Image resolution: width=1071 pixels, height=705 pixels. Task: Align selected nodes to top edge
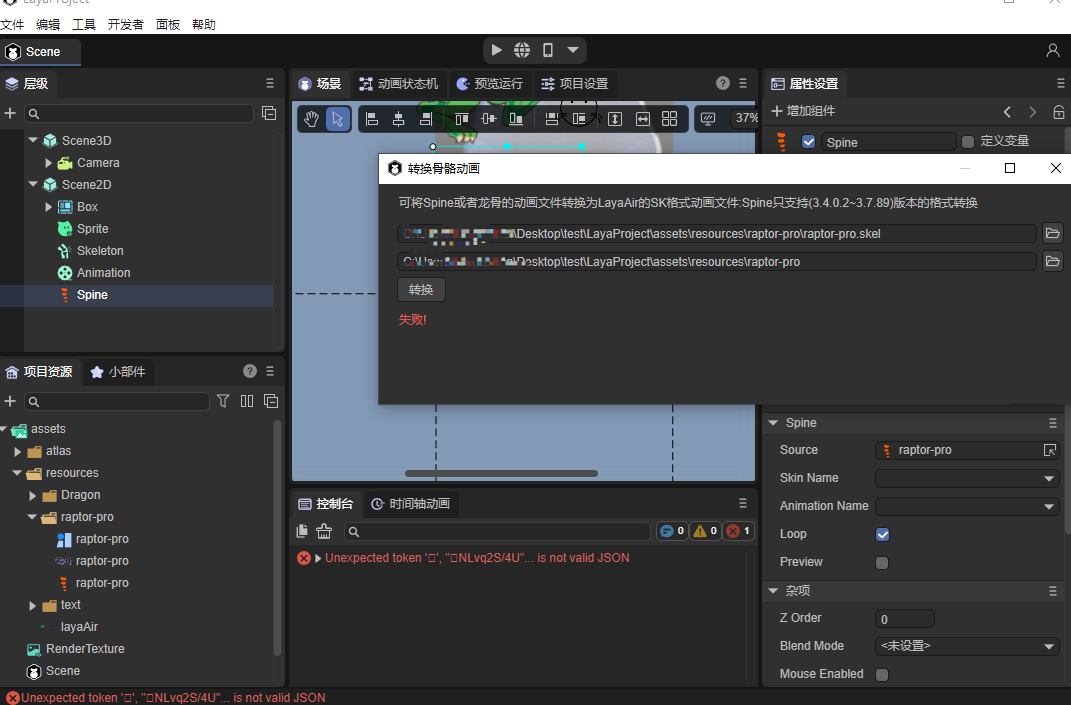tap(462, 119)
